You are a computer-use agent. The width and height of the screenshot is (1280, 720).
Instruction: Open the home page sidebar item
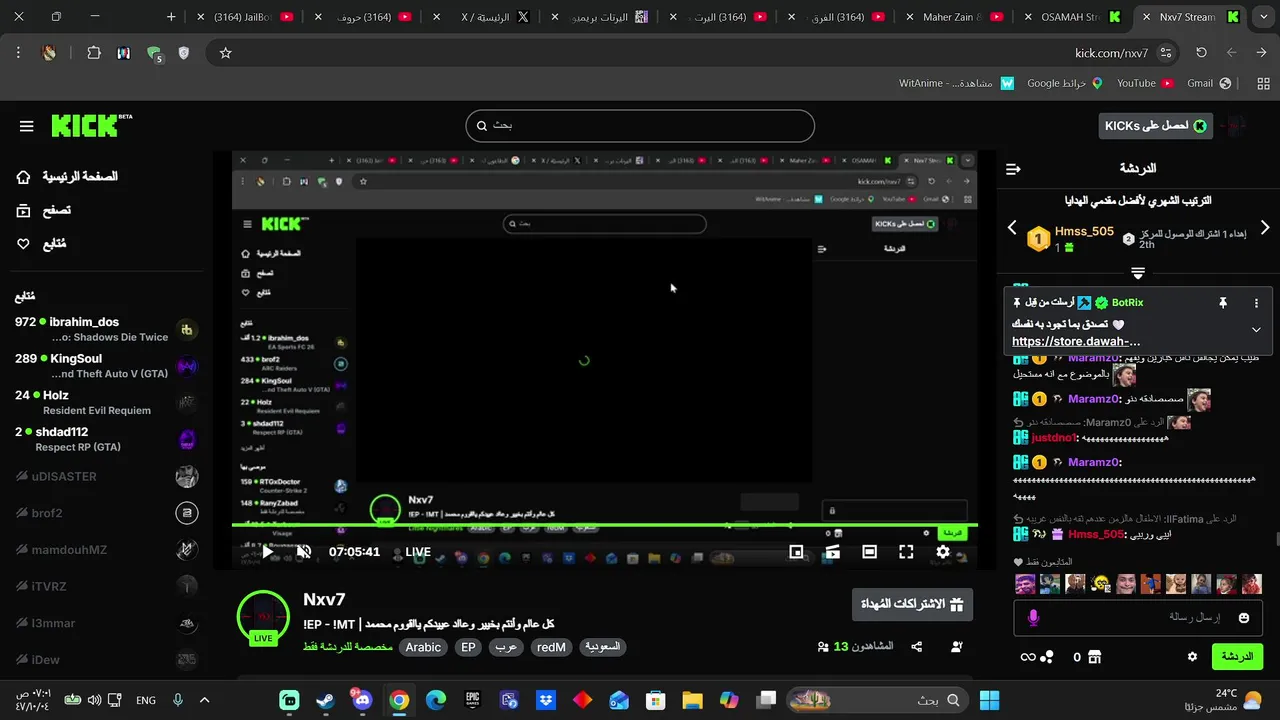point(66,177)
